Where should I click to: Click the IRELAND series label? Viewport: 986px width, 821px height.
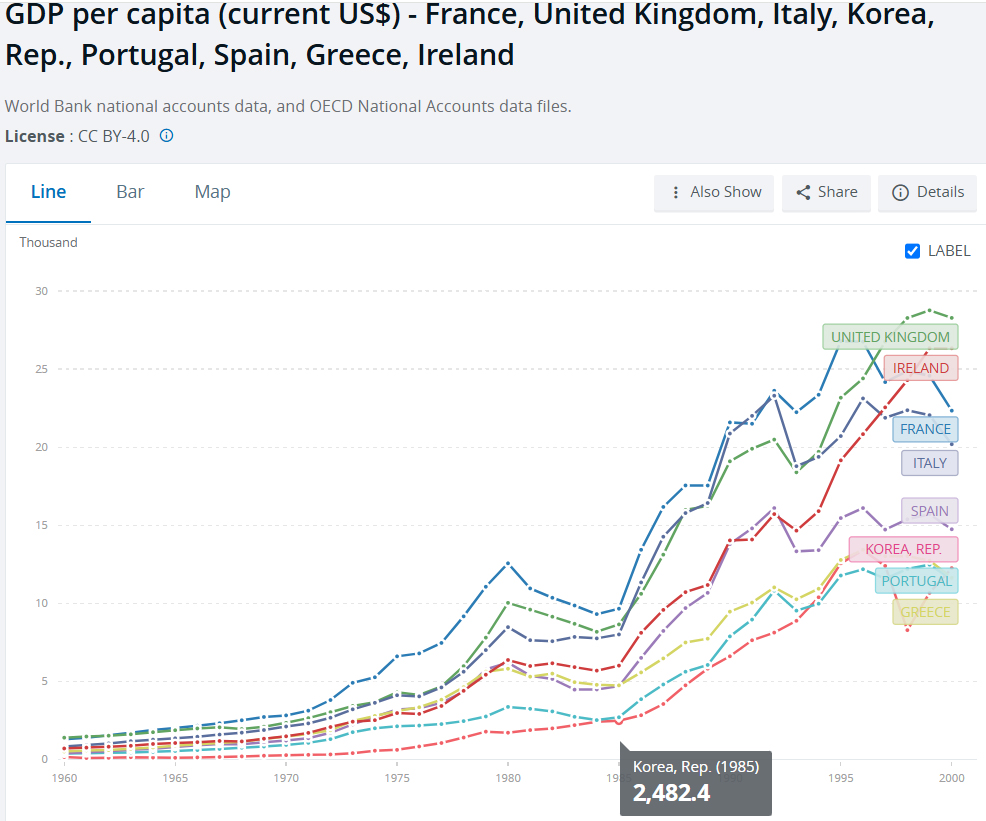coord(920,368)
